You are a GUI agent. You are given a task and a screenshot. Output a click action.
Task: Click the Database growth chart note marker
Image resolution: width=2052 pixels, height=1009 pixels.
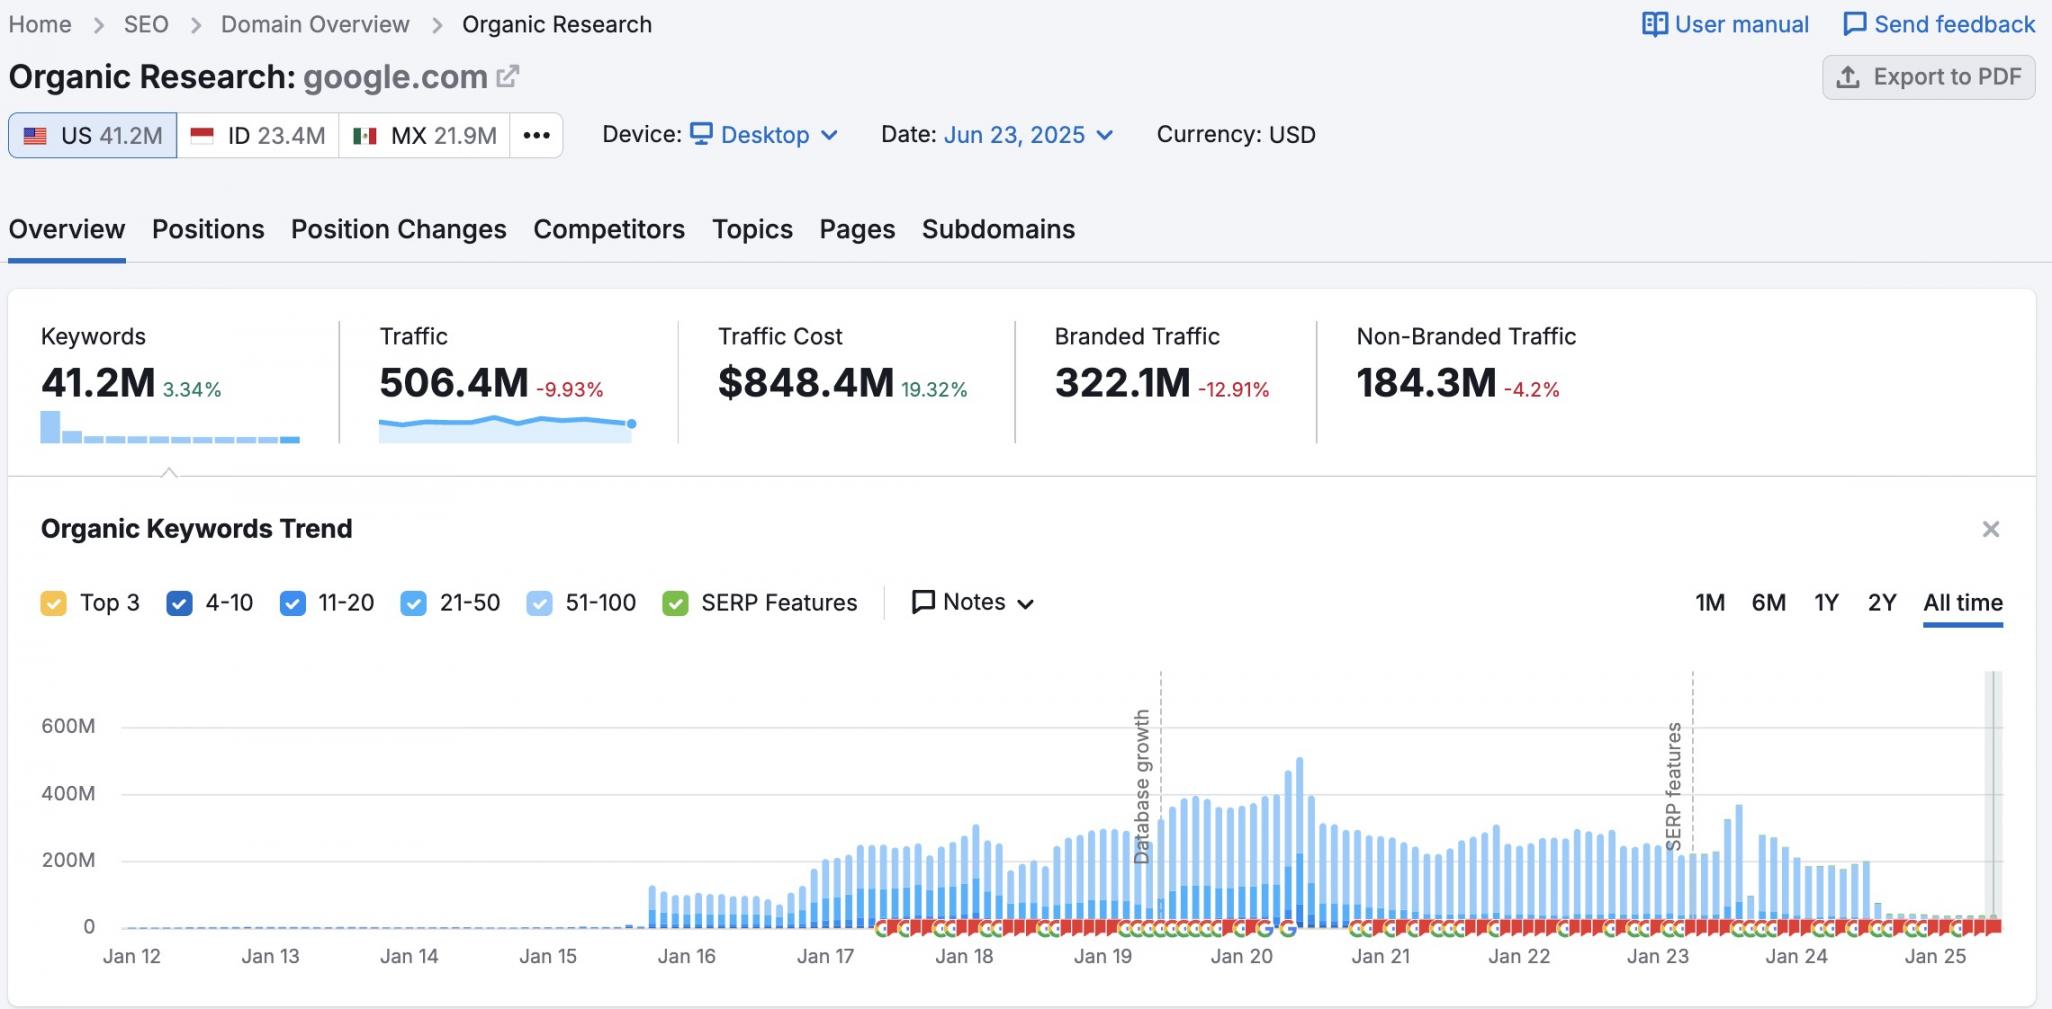click(1142, 787)
